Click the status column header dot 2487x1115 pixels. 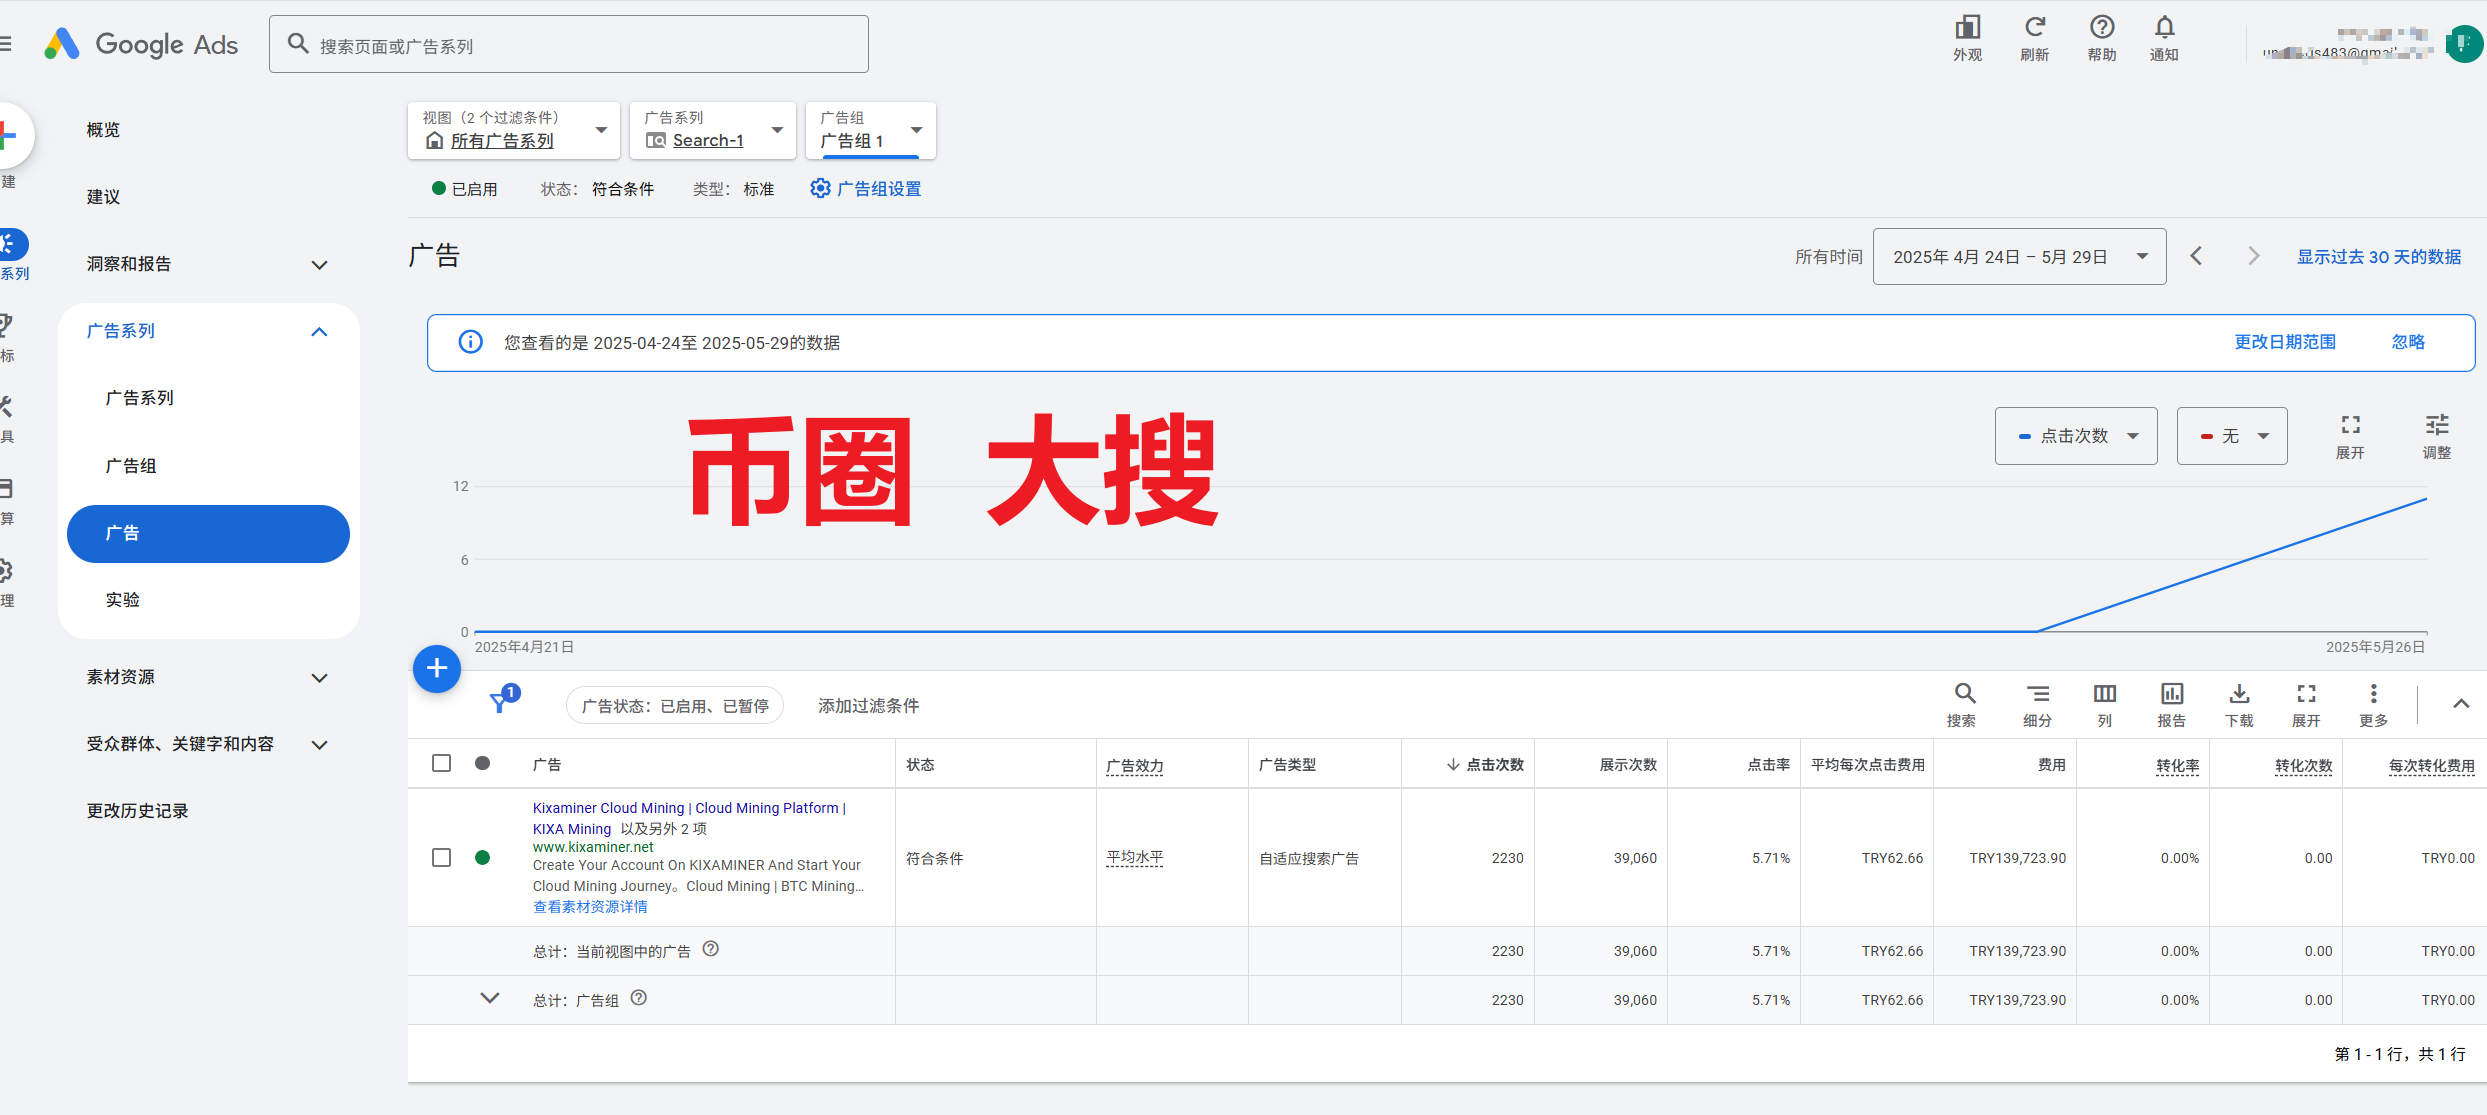[x=482, y=763]
